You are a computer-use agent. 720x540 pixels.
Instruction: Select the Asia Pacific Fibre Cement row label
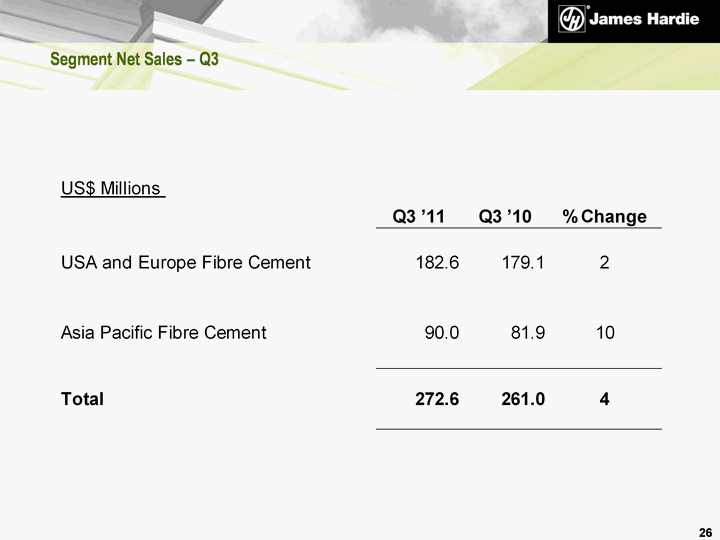point(163,333)
